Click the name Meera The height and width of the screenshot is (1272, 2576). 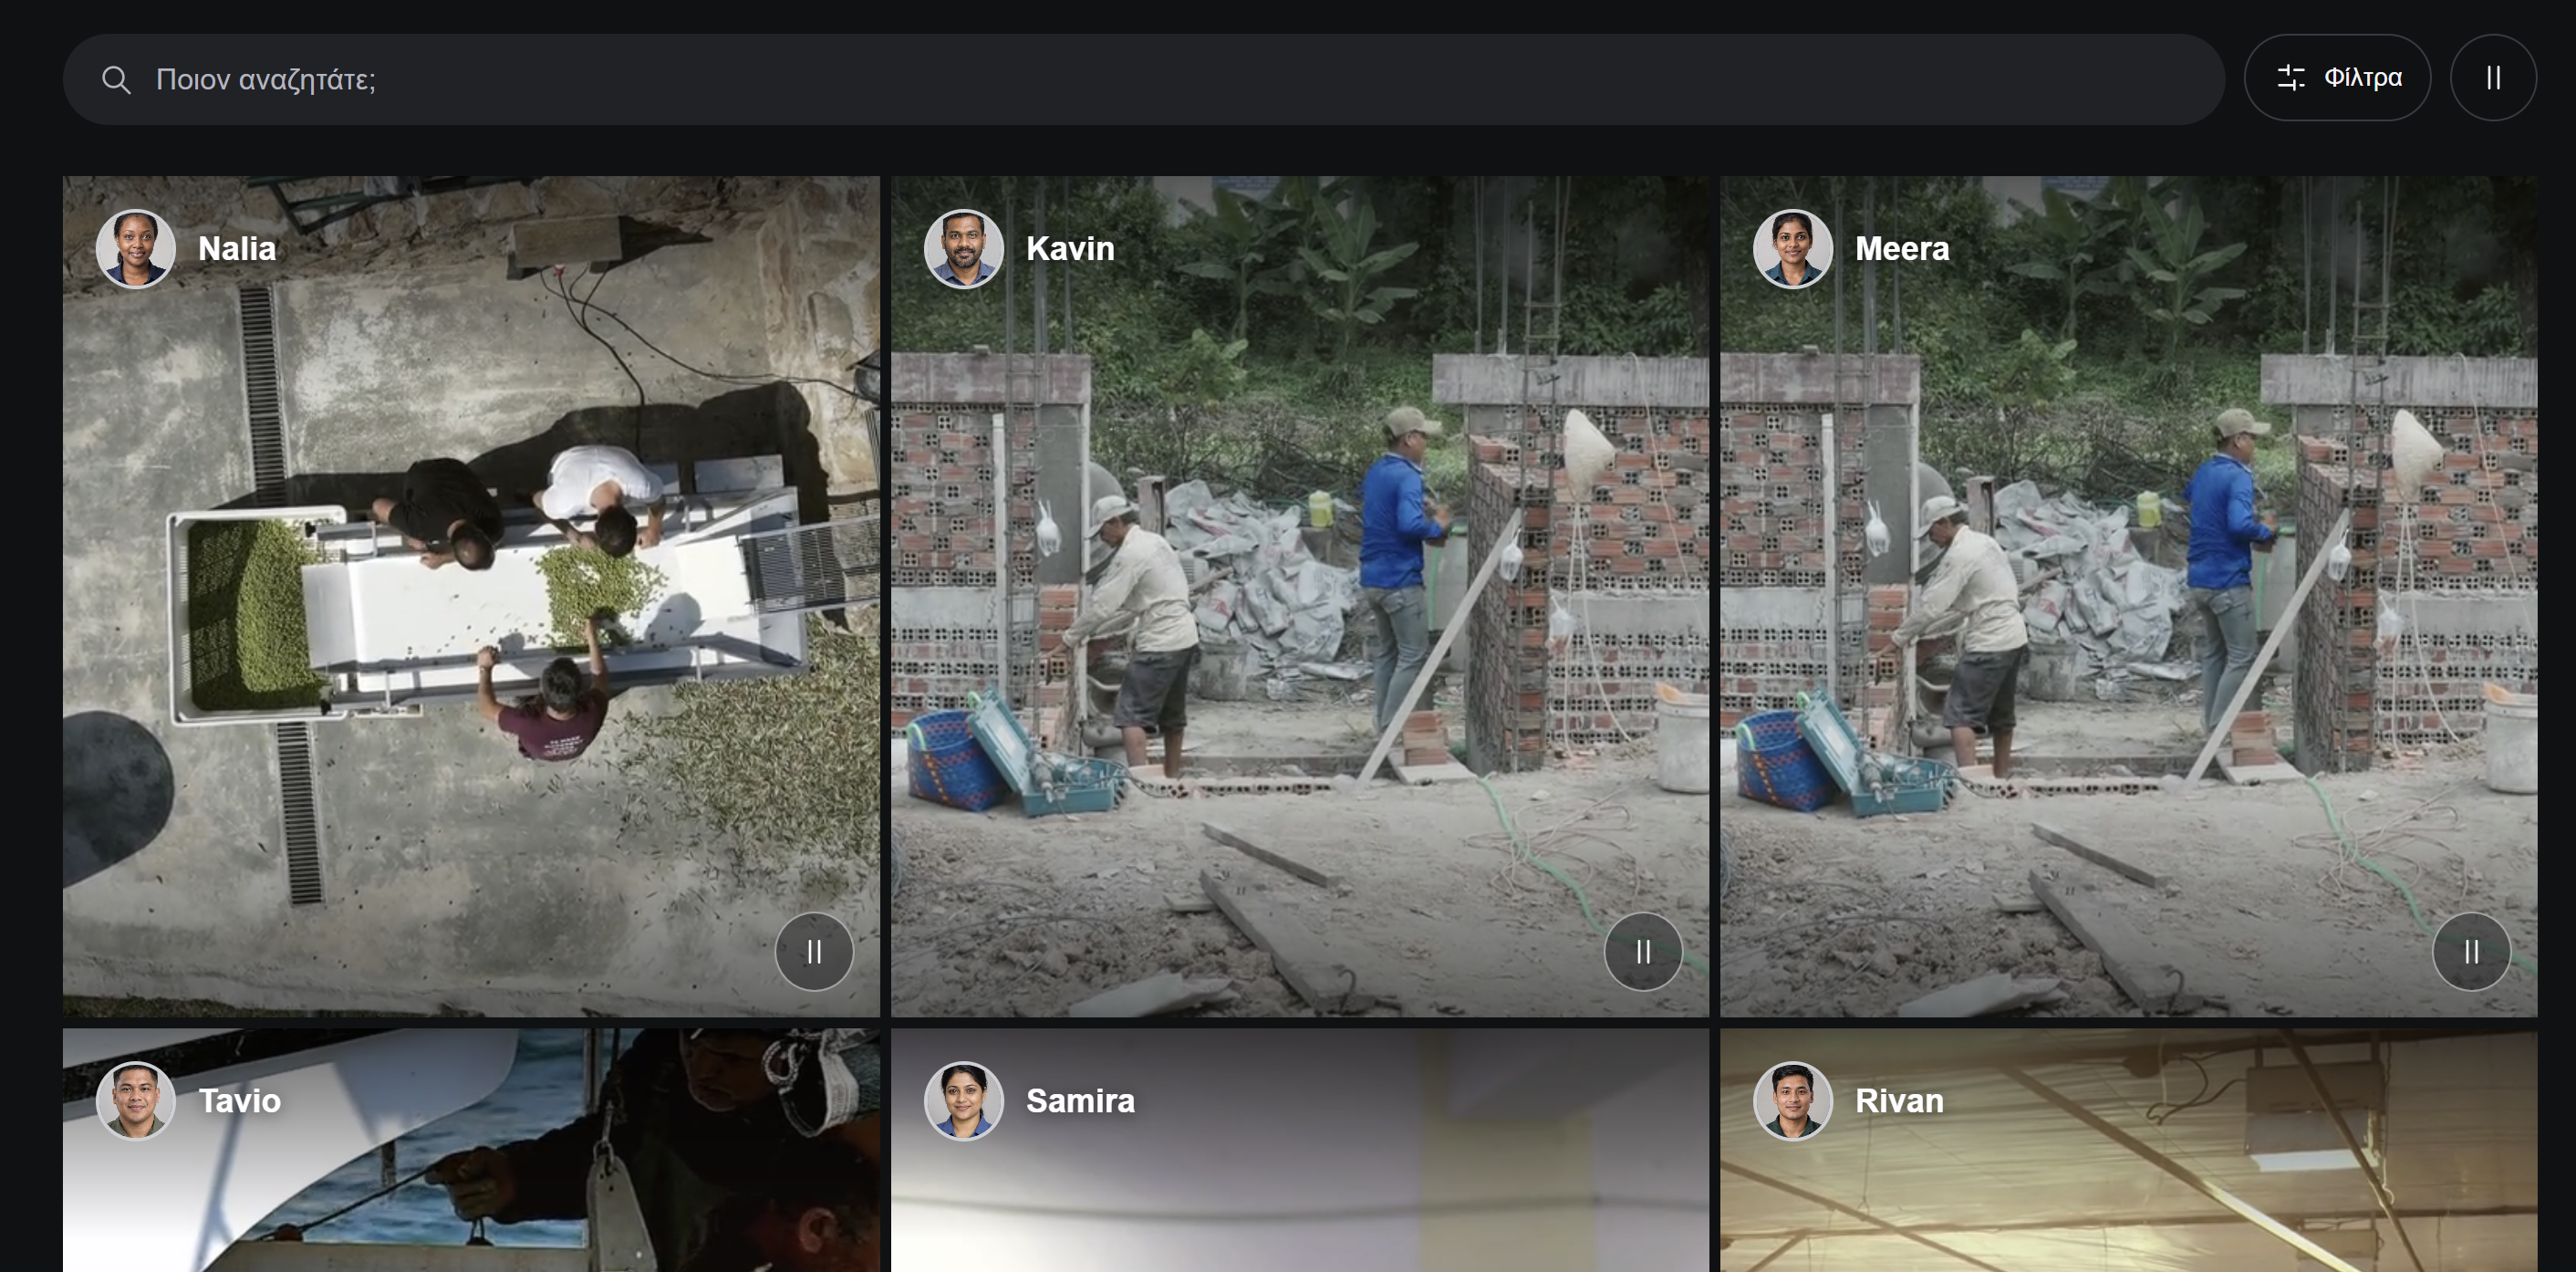[x=1902, y=248]
